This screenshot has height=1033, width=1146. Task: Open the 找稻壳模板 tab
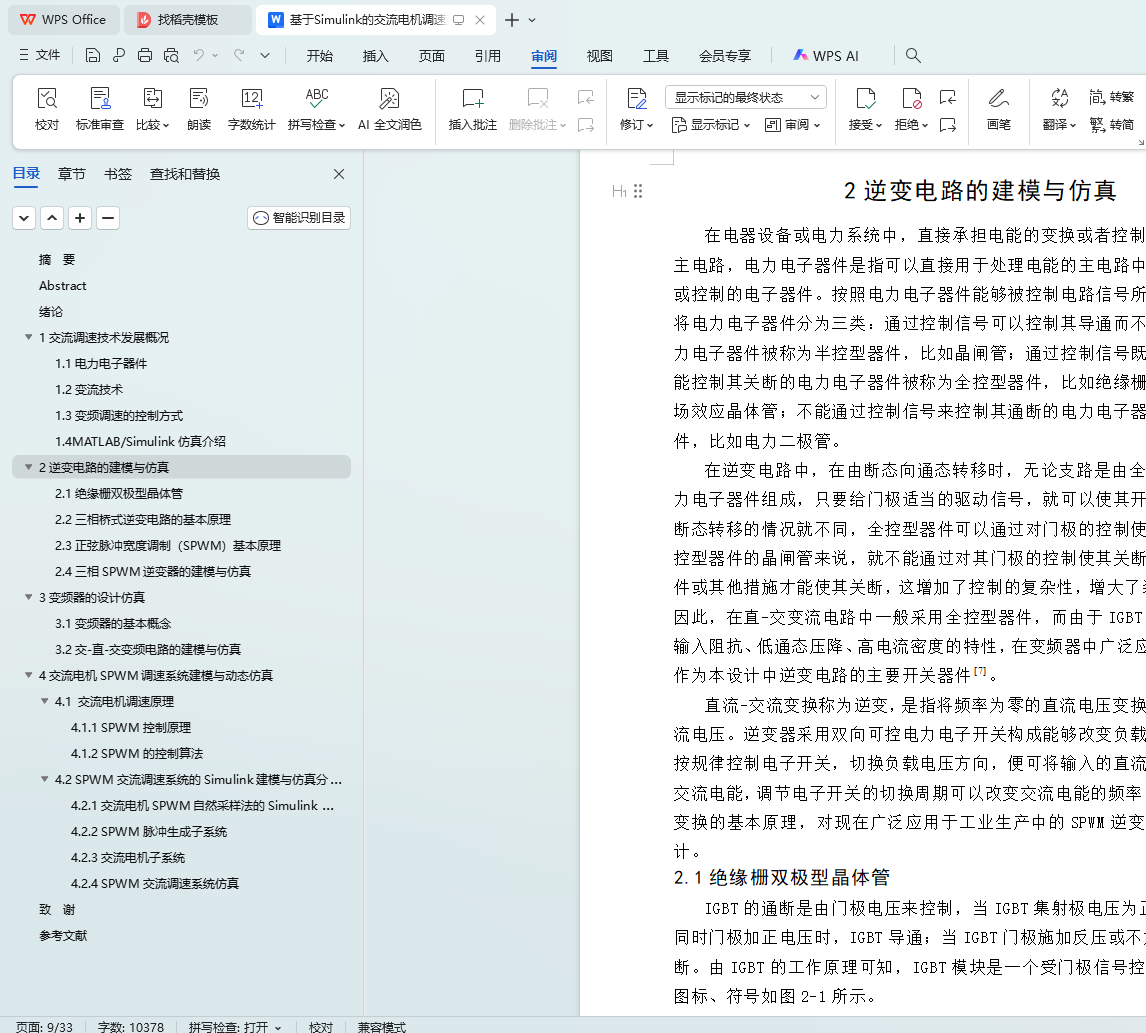[187, 20]
